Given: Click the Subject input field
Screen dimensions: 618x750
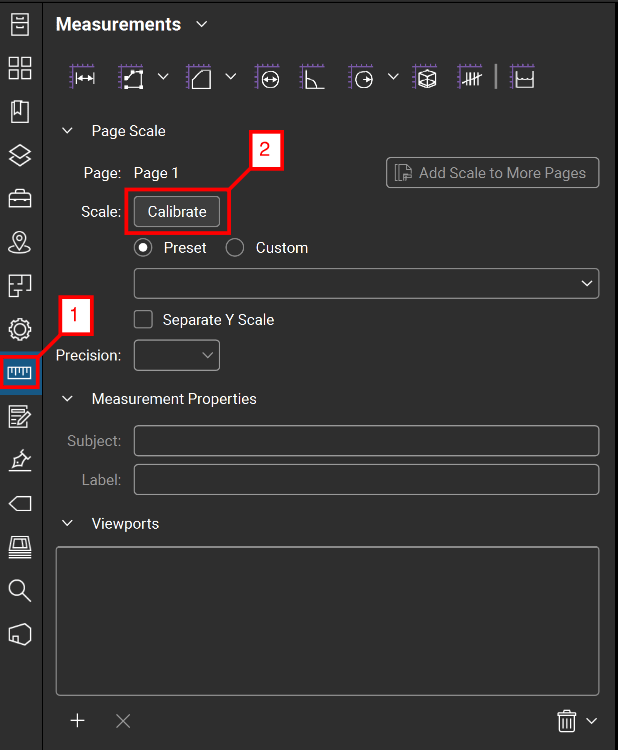Looking at the screenshot, I should click(366, 441).
